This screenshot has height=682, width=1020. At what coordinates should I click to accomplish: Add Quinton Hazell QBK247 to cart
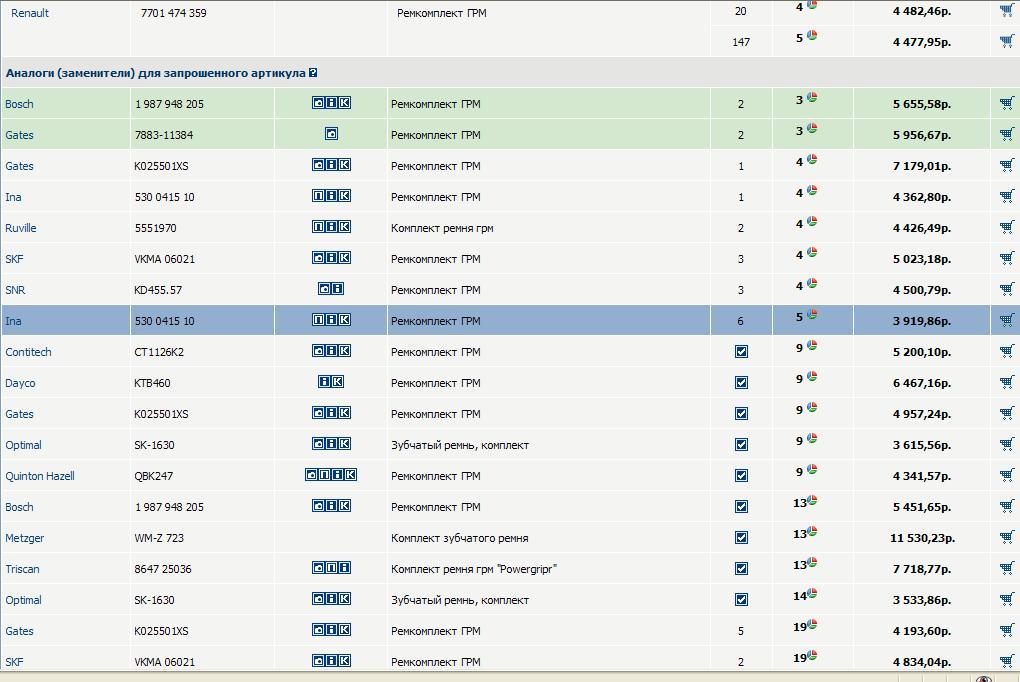pos(1006,475)
